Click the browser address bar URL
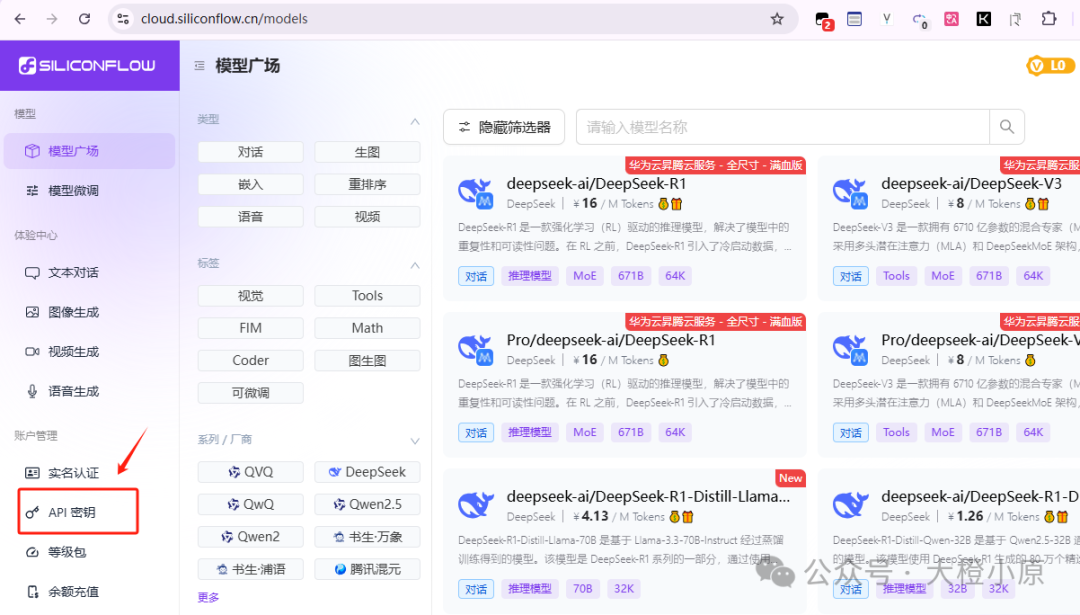This screenshot has width=1080, height=615. (225, 19)
